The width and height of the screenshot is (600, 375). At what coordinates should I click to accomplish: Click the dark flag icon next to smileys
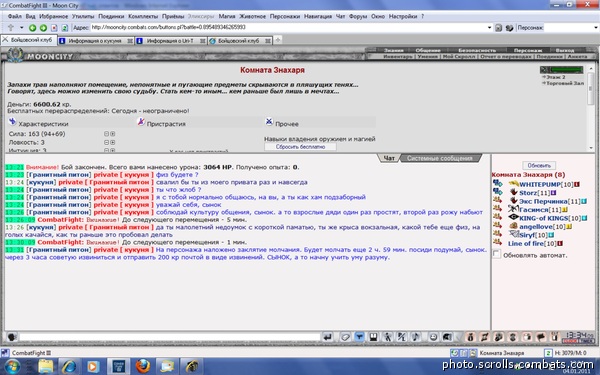point(447,337)
